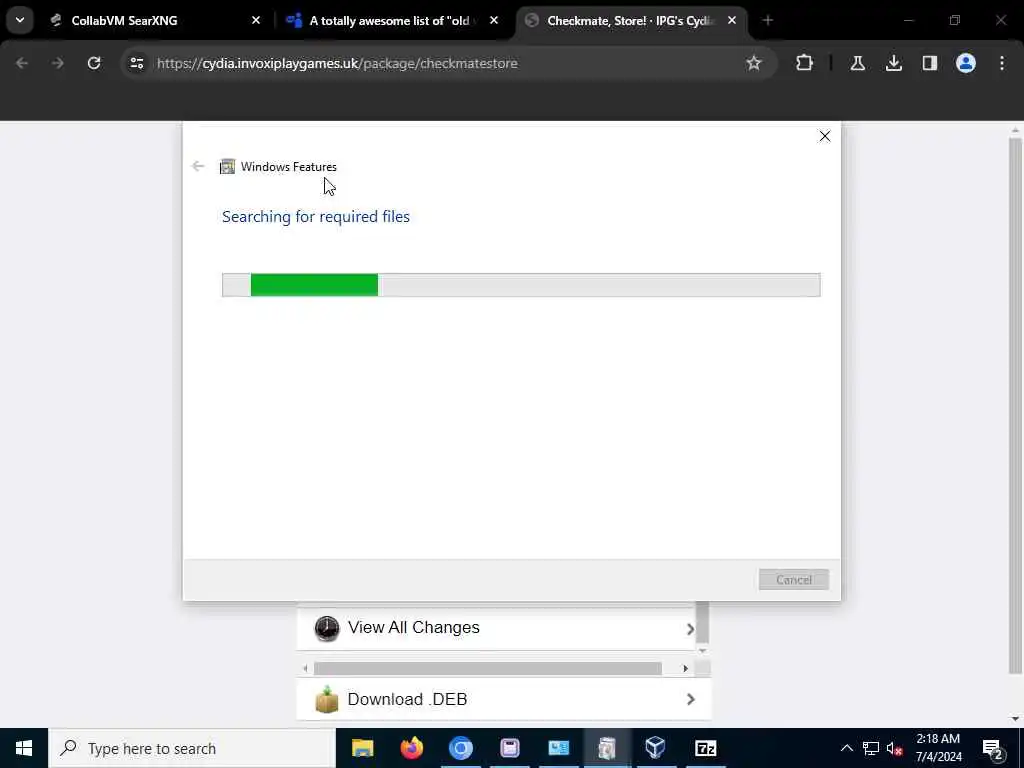The image size is (1024, 768).
Task: Open site information icon in address bar
Action: 136,63
